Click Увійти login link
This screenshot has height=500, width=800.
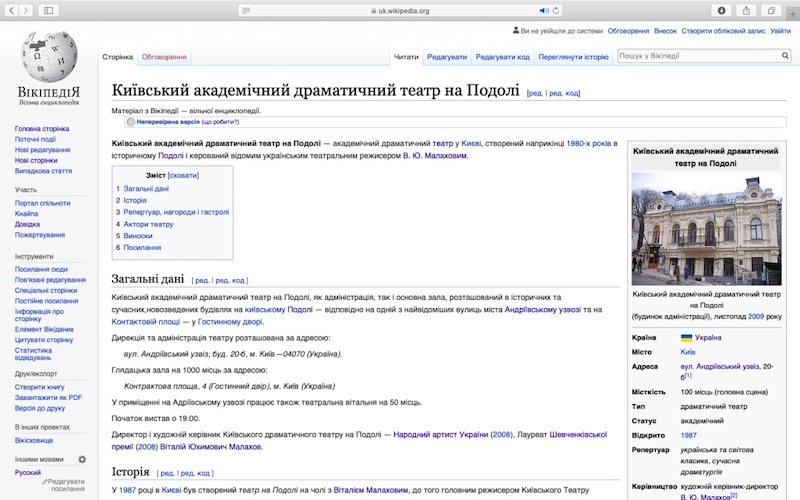(x=780, y=31)
